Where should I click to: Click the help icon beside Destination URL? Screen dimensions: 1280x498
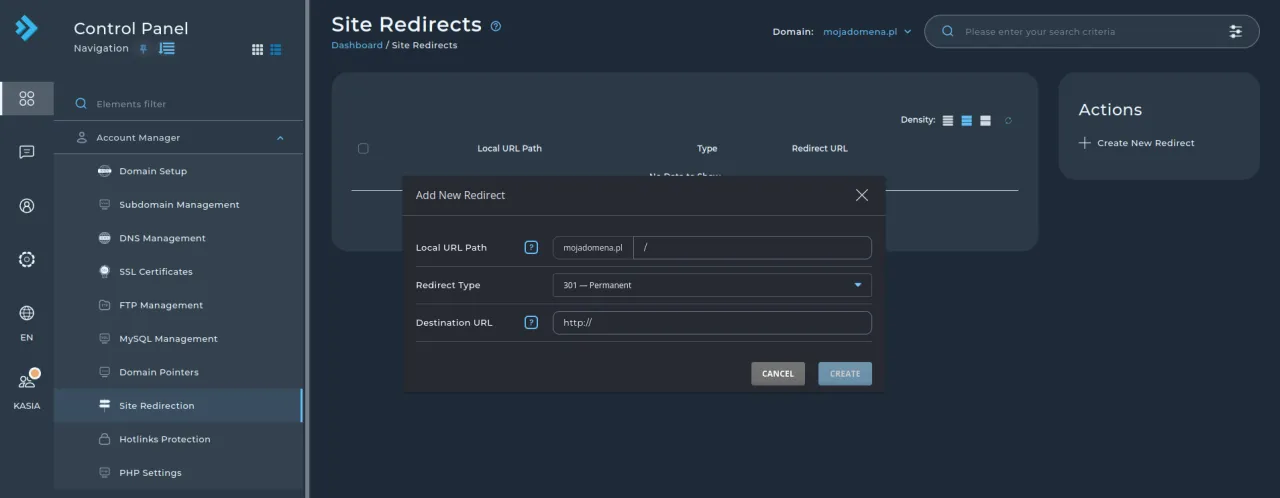(x=531, y=323)
